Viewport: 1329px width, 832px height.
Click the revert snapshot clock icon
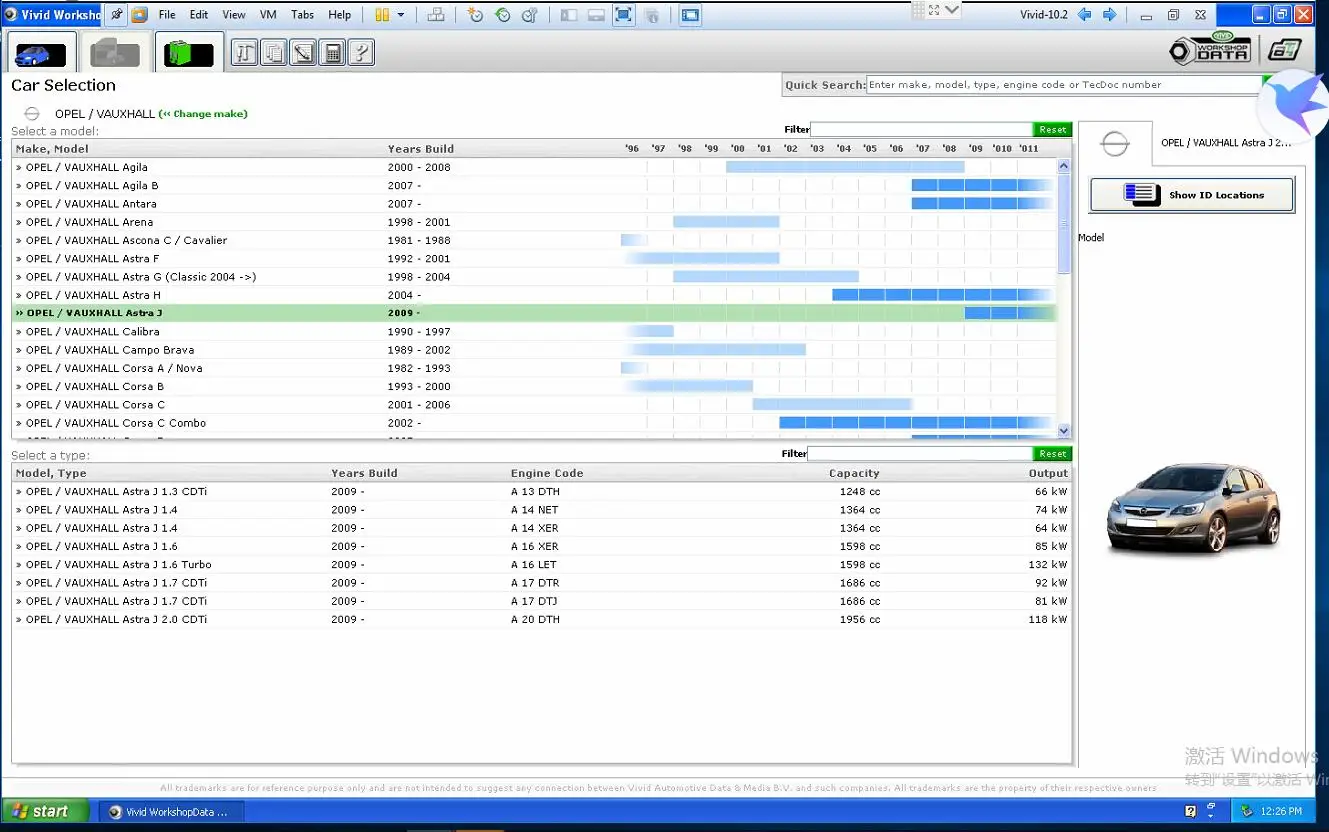click(x=503, y=15)
